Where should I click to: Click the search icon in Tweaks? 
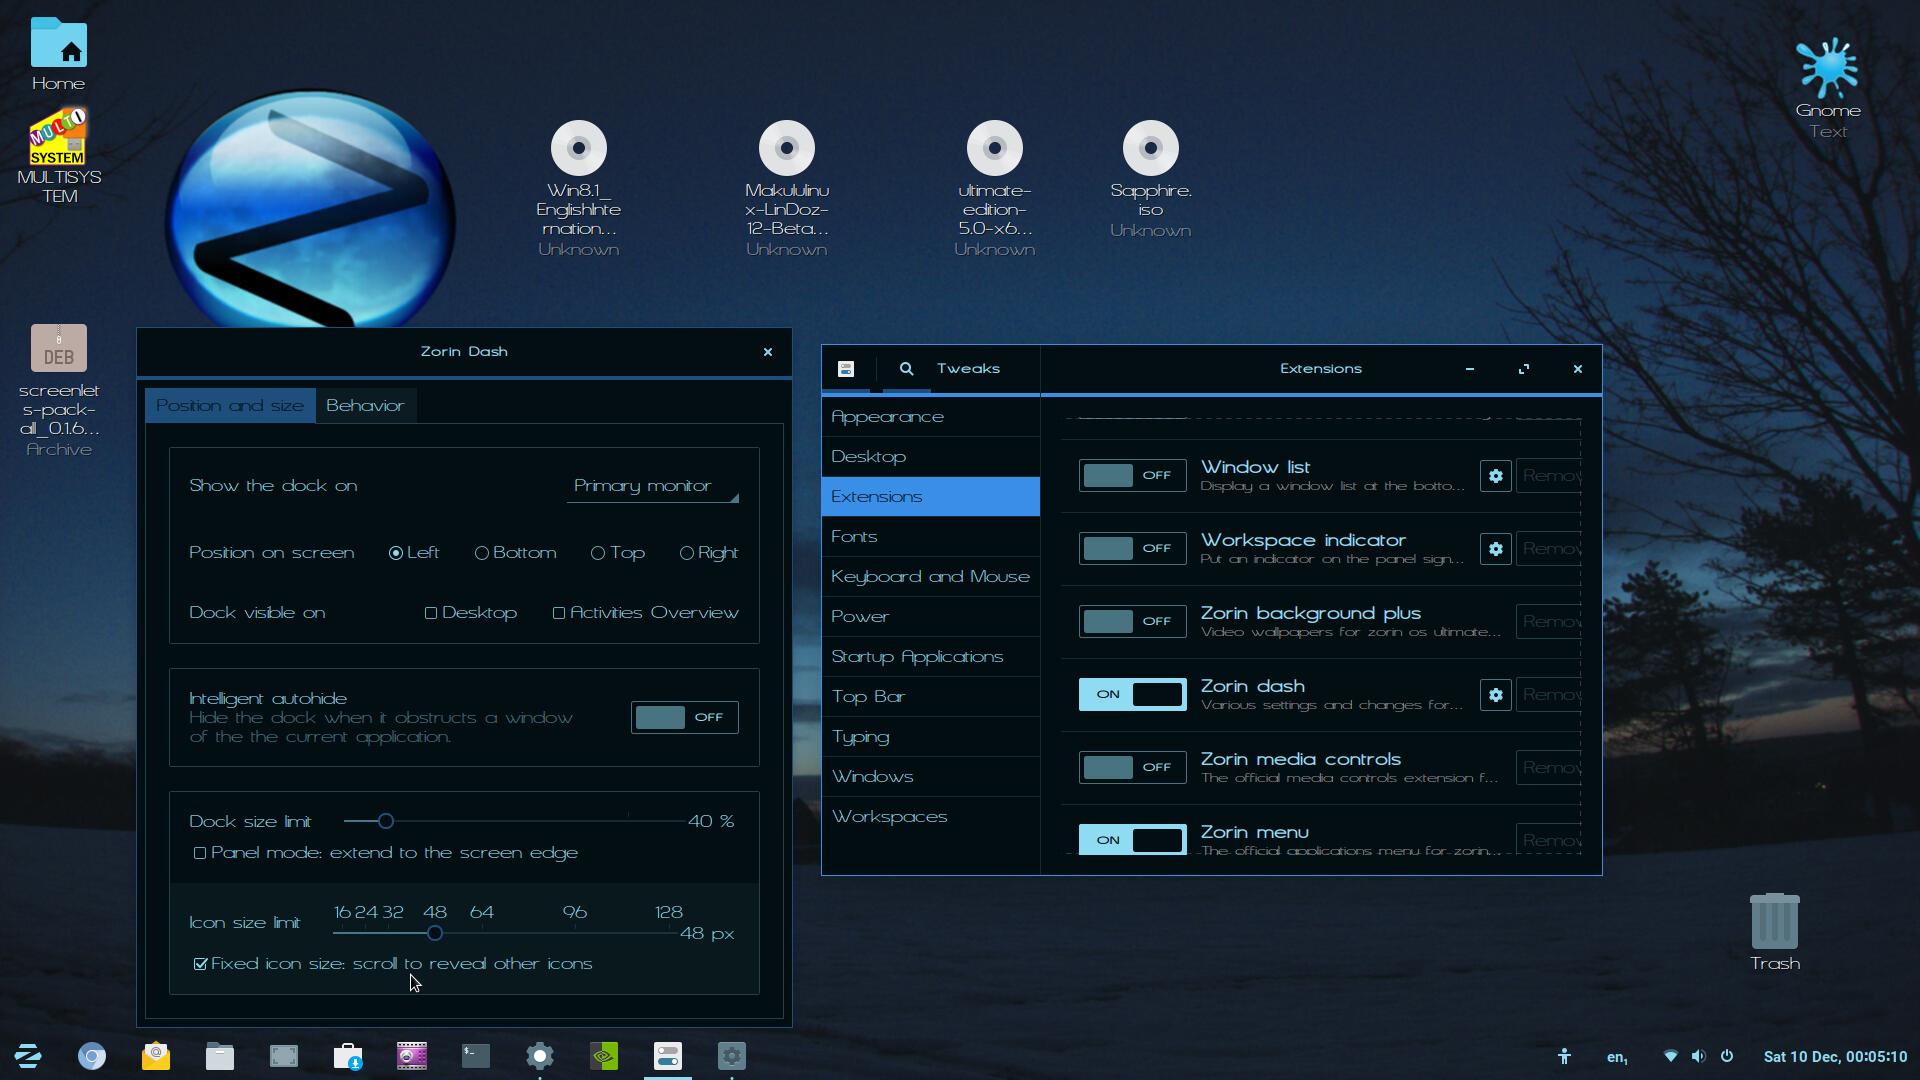pyautogui.click(x=906, y=369)
